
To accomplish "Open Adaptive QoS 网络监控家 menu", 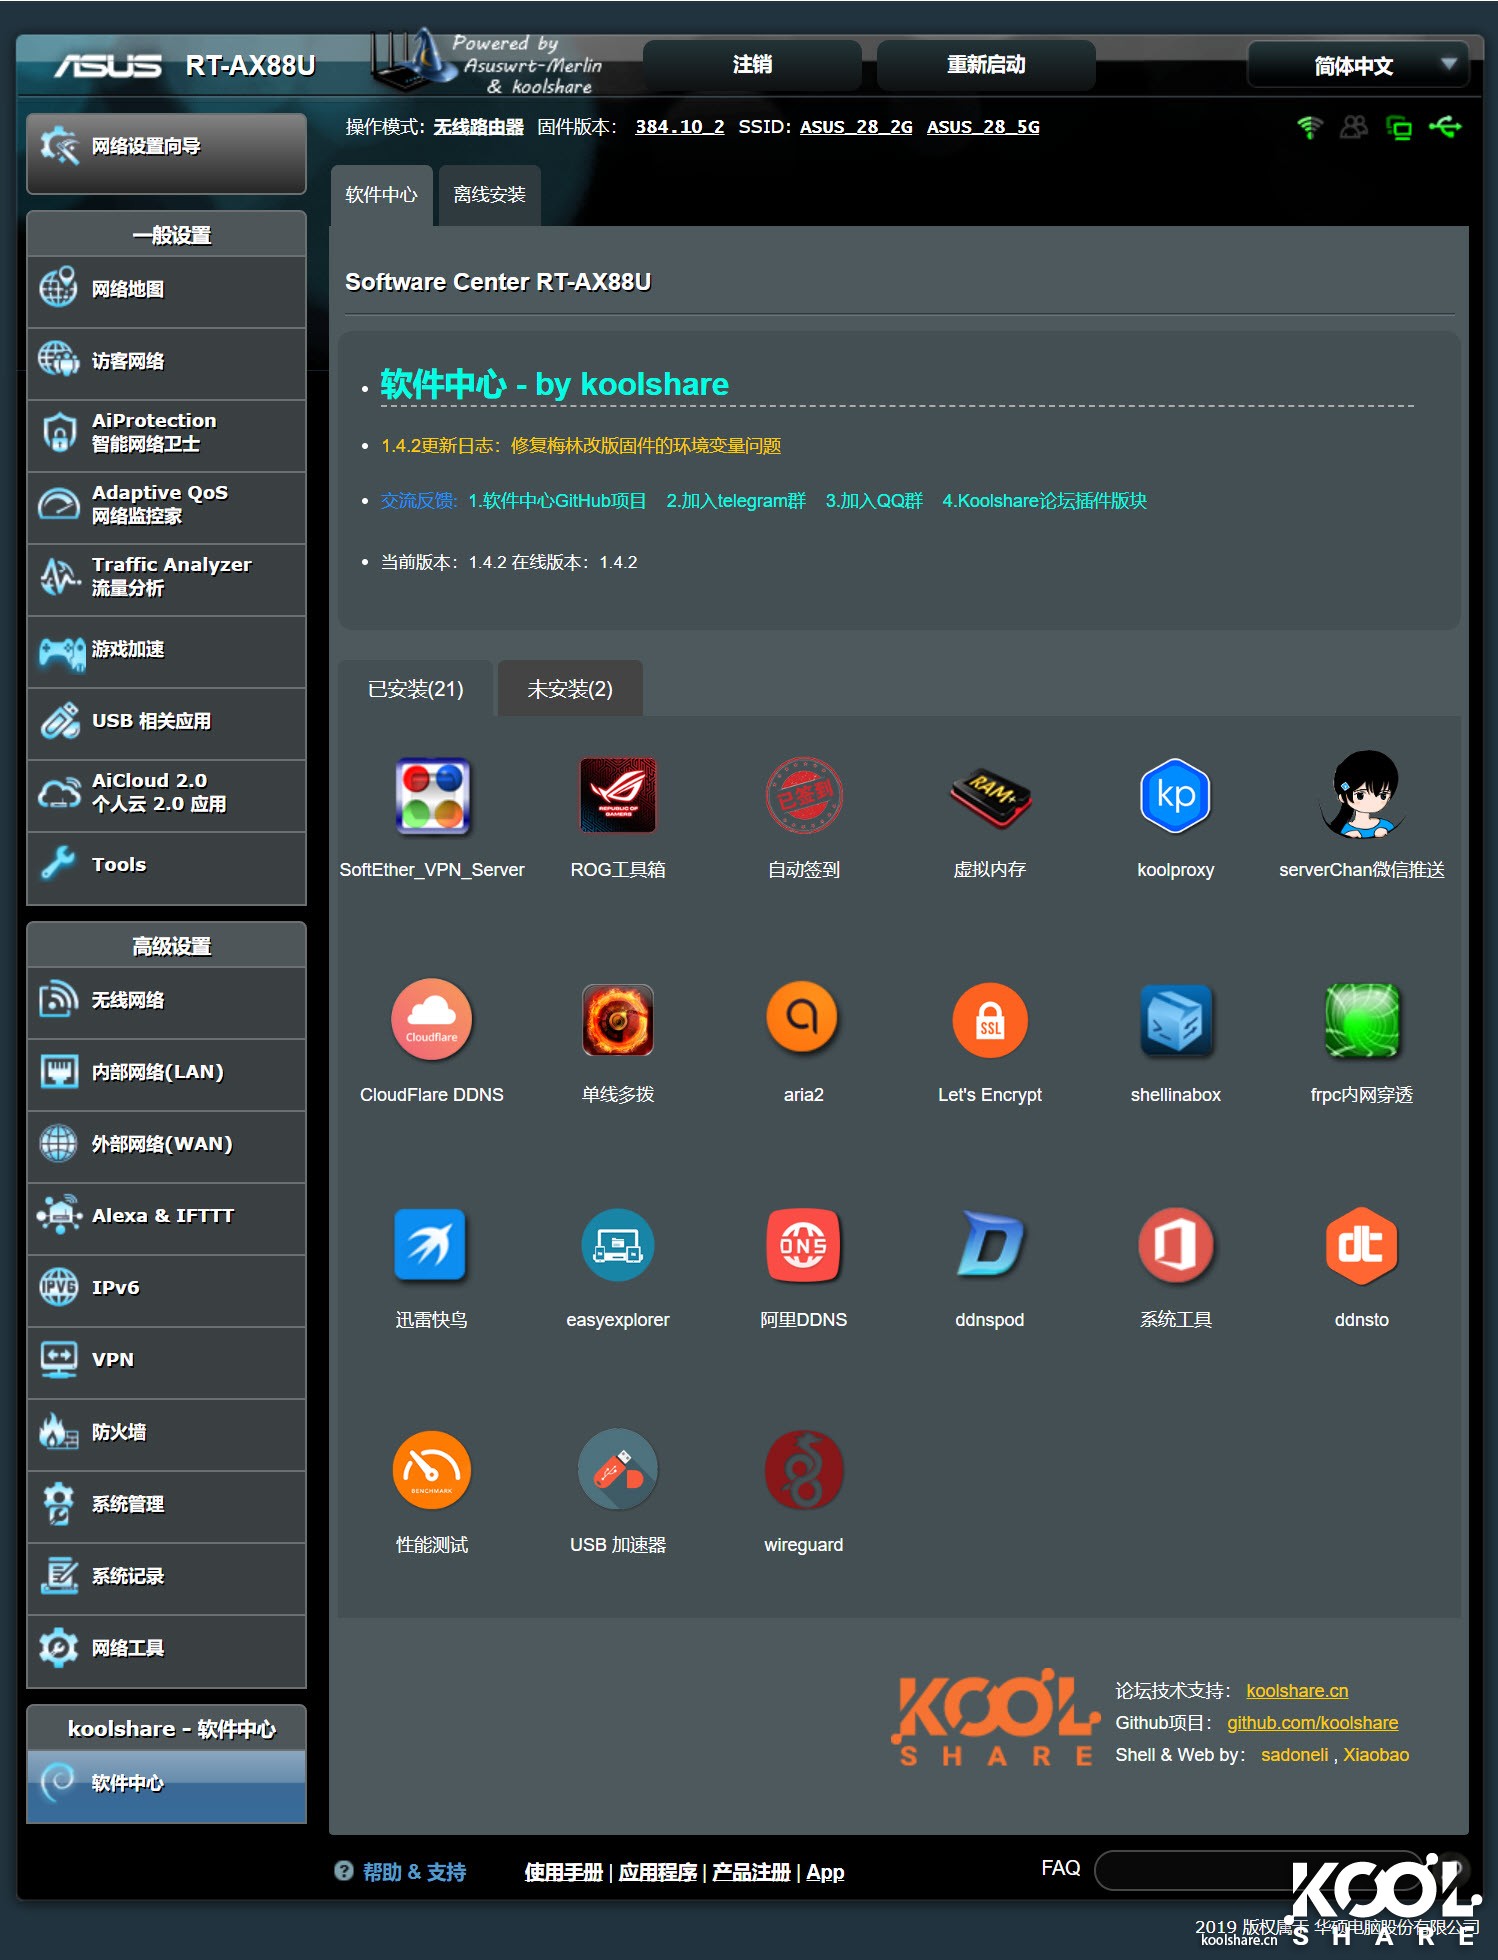I will [x=167, y=506].
